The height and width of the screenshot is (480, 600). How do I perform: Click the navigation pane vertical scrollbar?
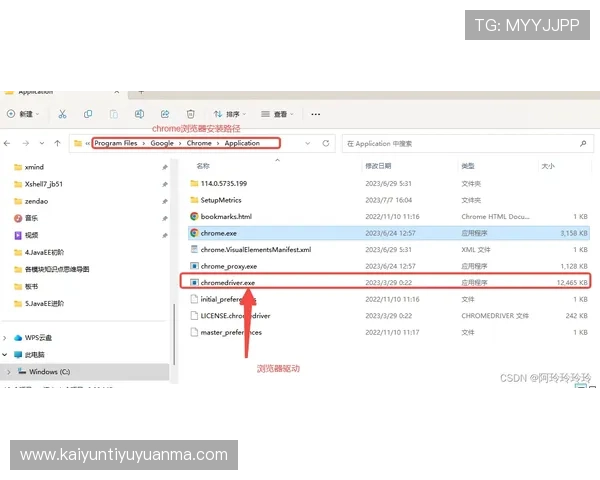[174, 334]
